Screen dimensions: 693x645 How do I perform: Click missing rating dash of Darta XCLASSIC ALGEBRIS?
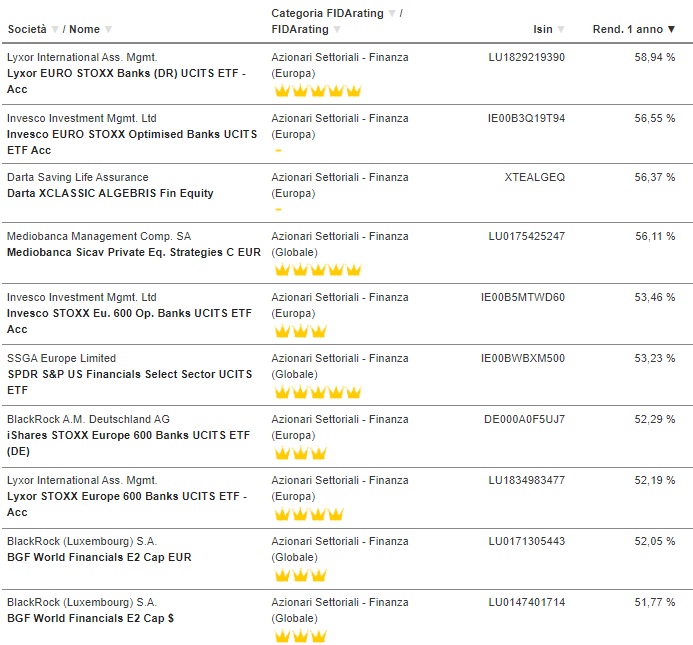click(x=278, y=210)
